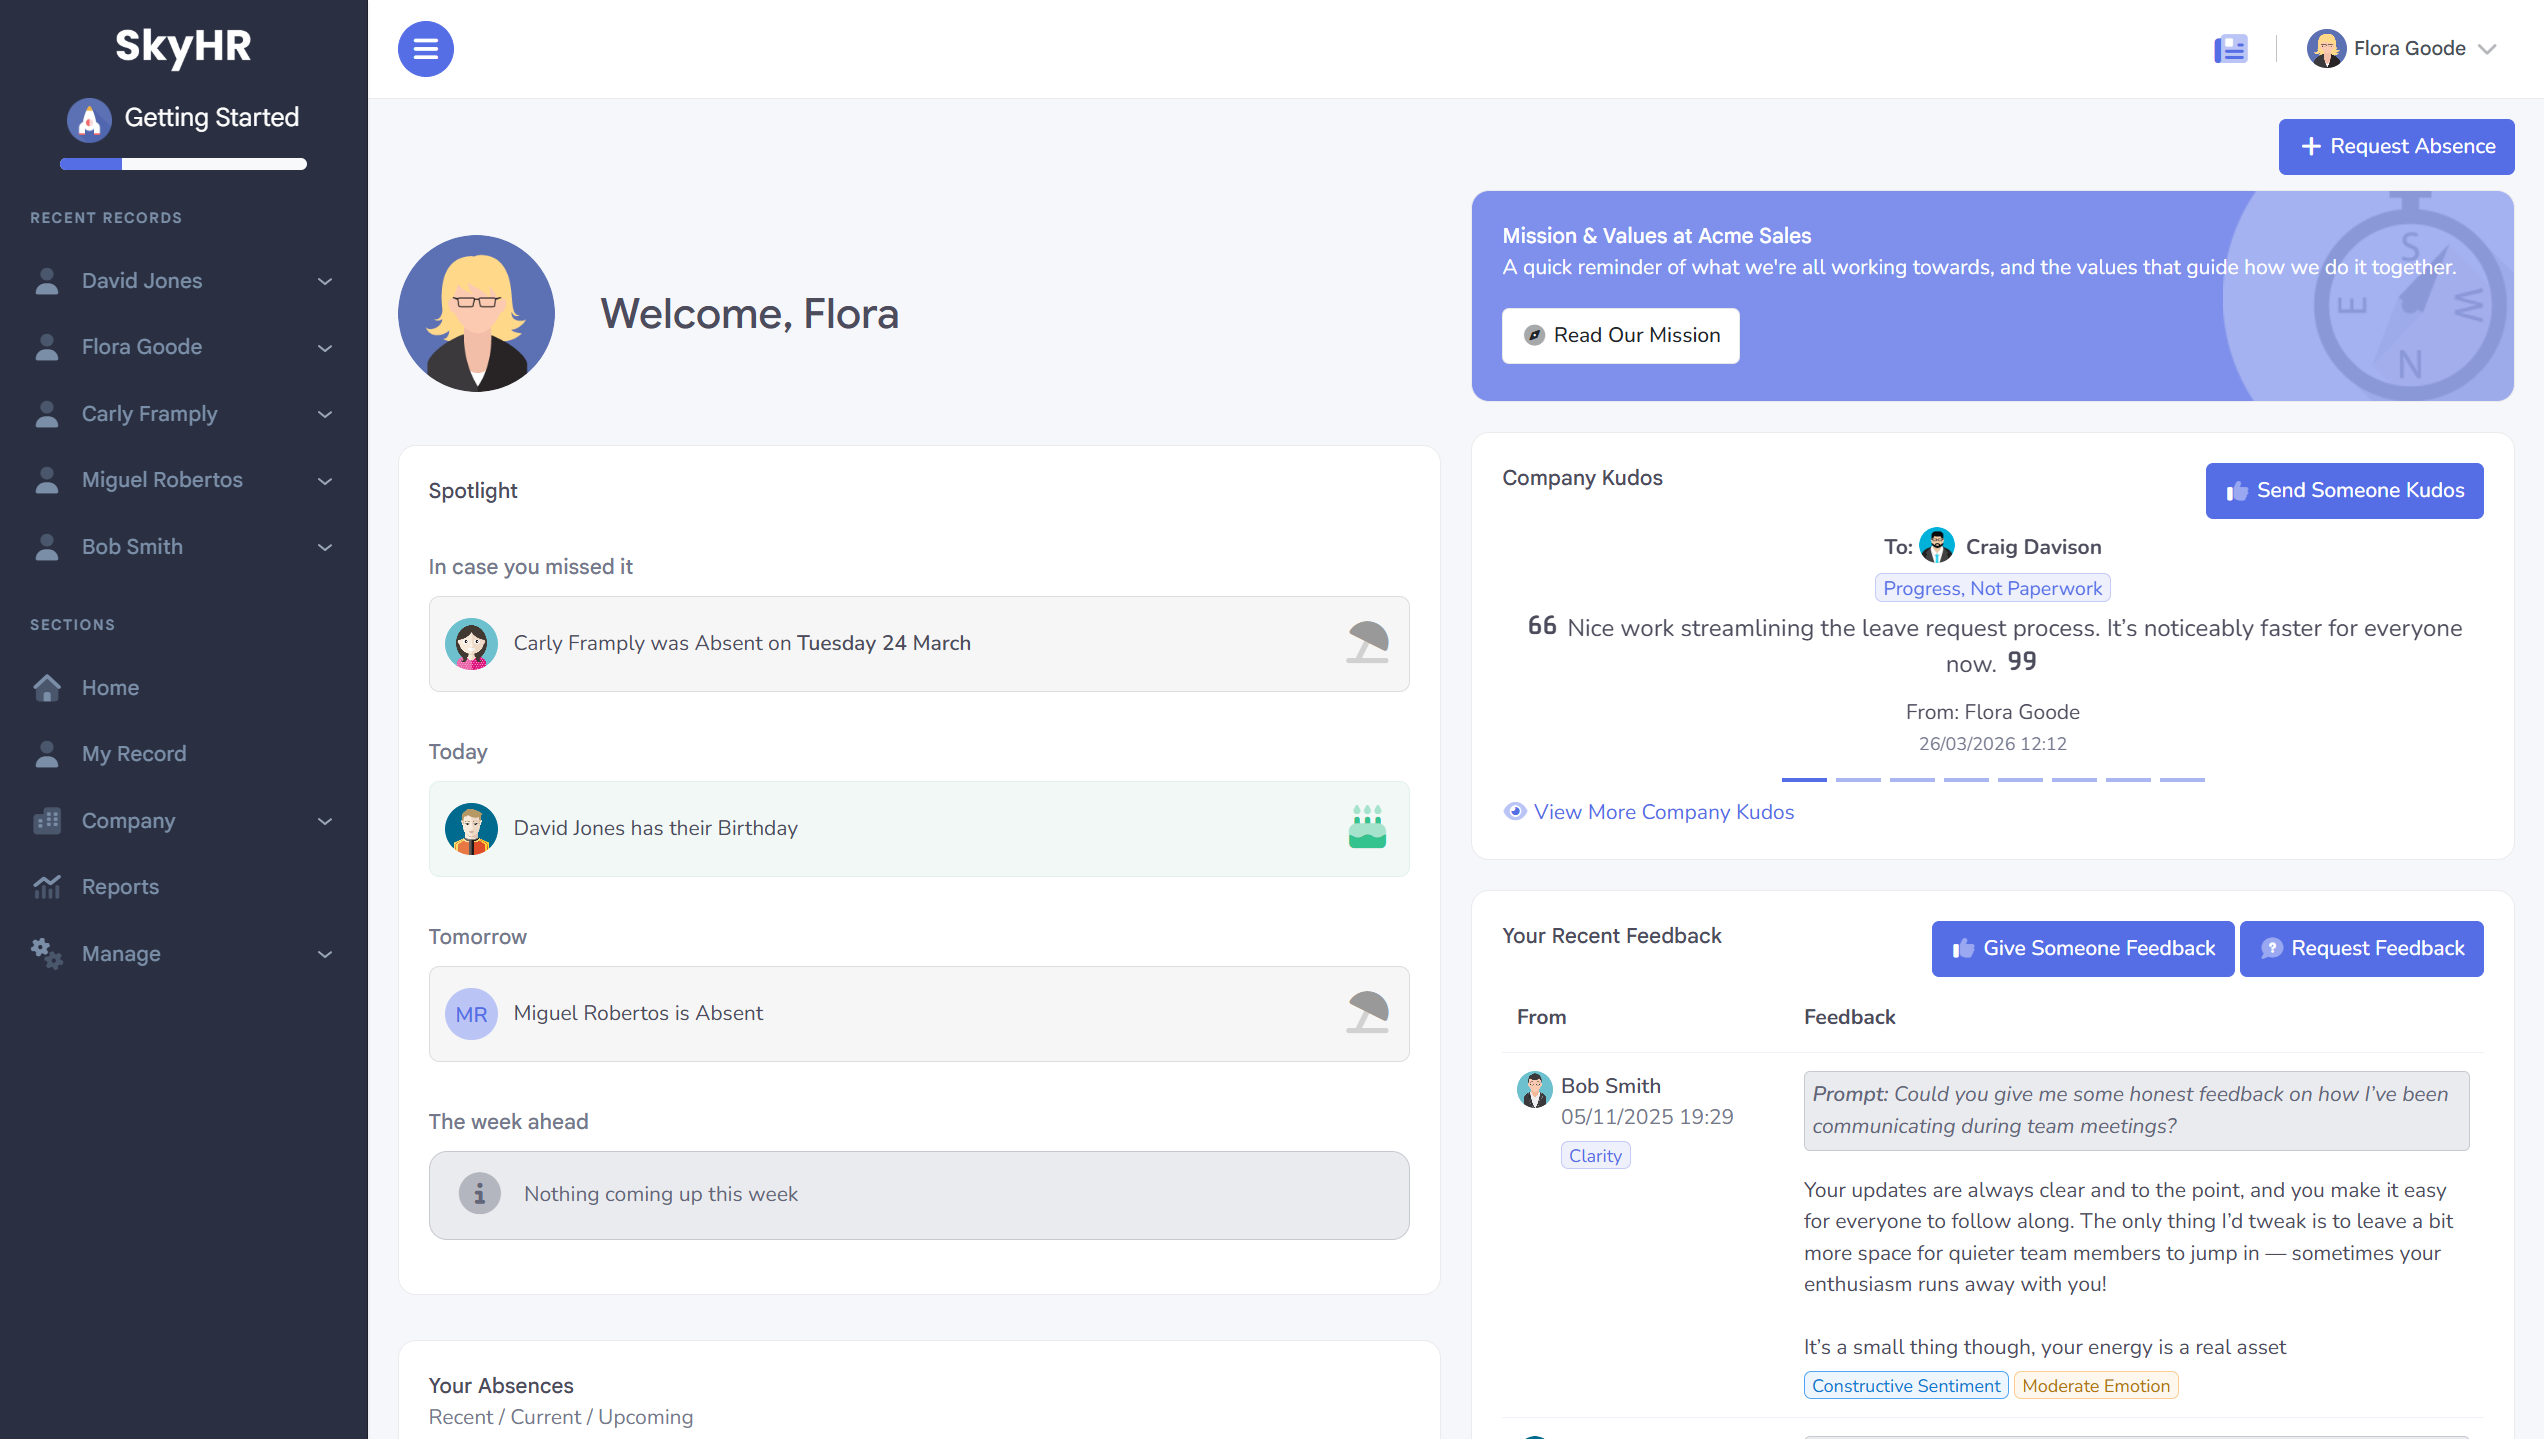
Task: Click the Clarity feedback tag
Action: [x=1595, y=1156]
